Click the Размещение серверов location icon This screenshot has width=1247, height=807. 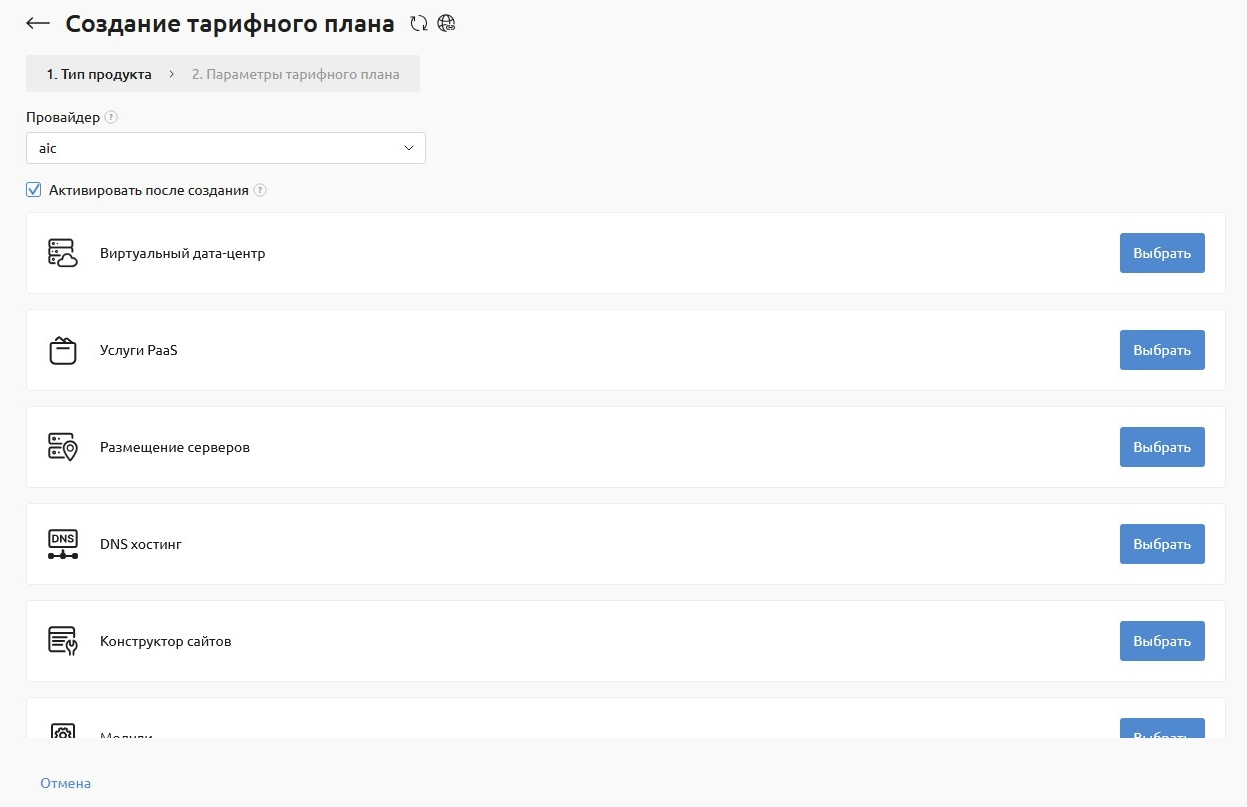(x=63, y=447)
